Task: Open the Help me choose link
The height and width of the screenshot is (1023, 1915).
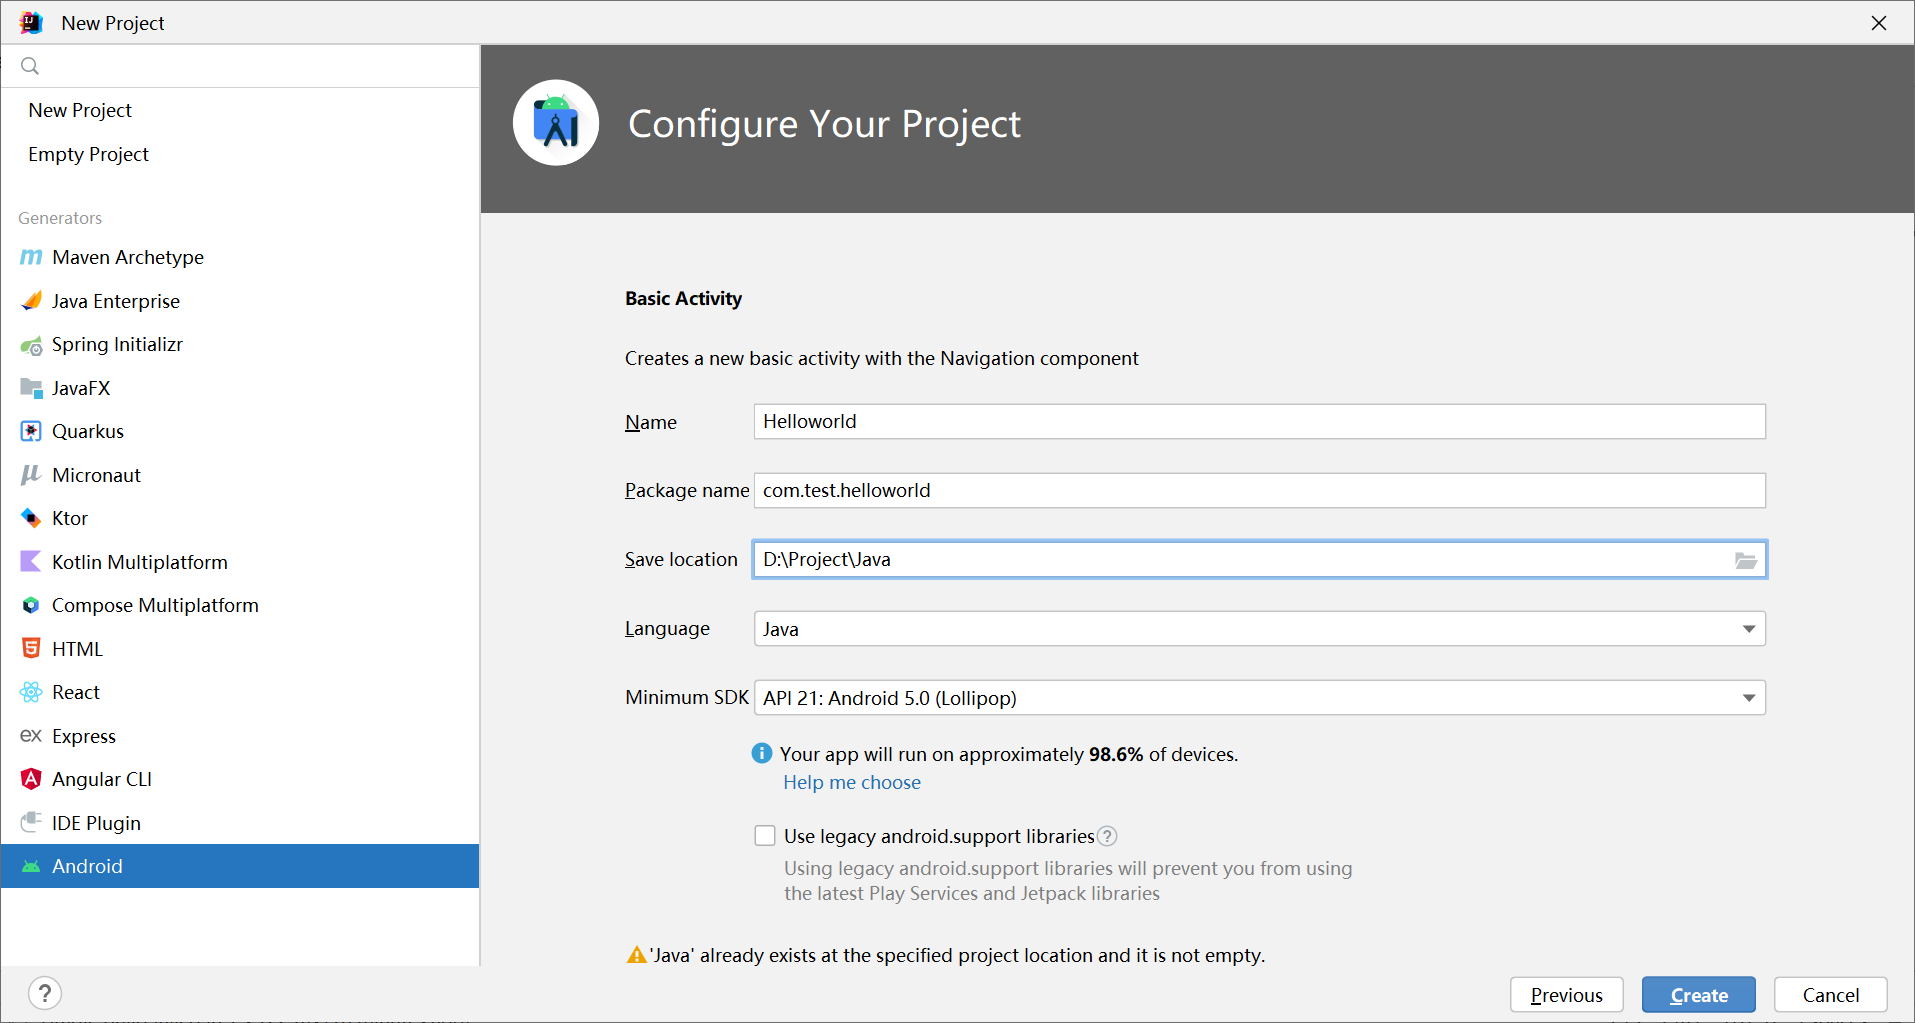Action: pos(852,783)
